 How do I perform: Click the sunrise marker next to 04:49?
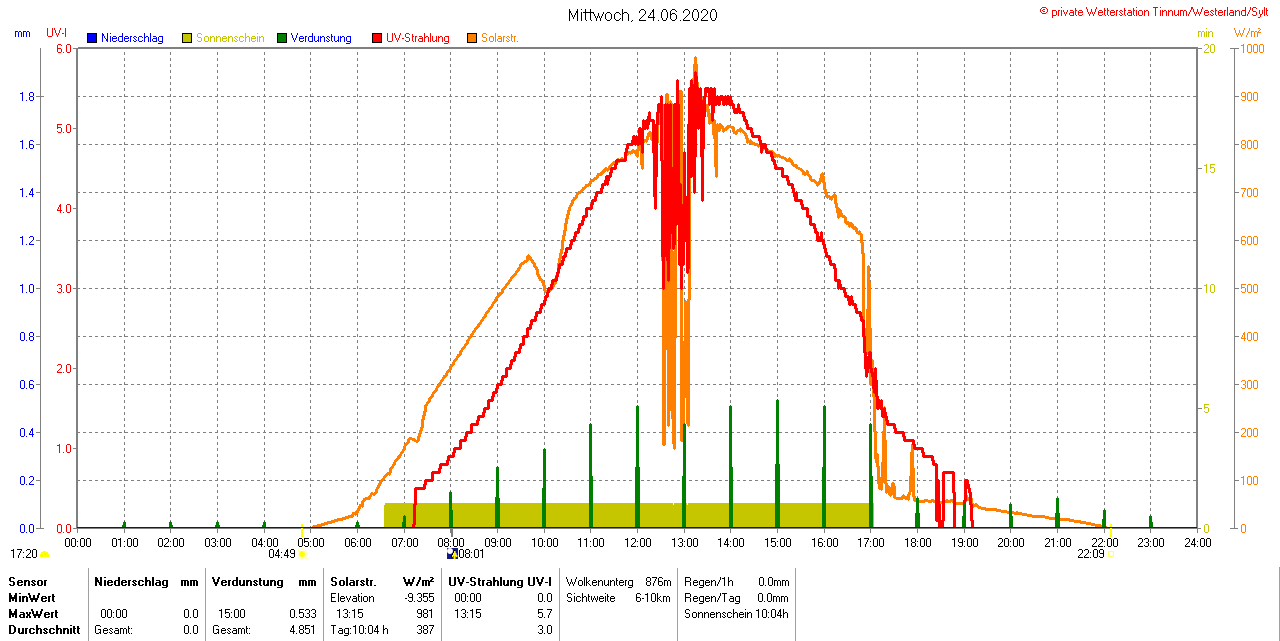pyautogui.click(x=302, y=553)
